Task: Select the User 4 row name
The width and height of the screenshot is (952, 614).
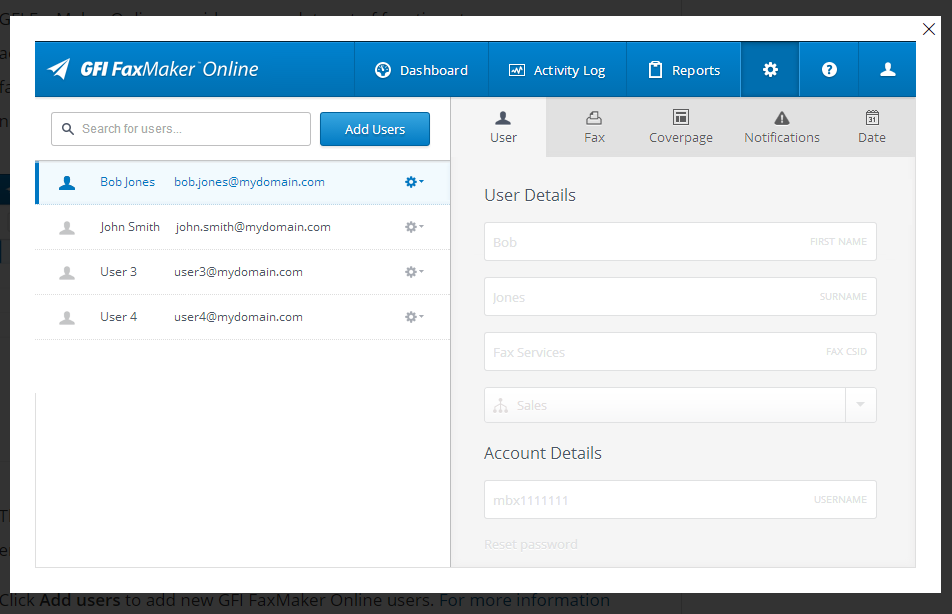Action: 118,316
